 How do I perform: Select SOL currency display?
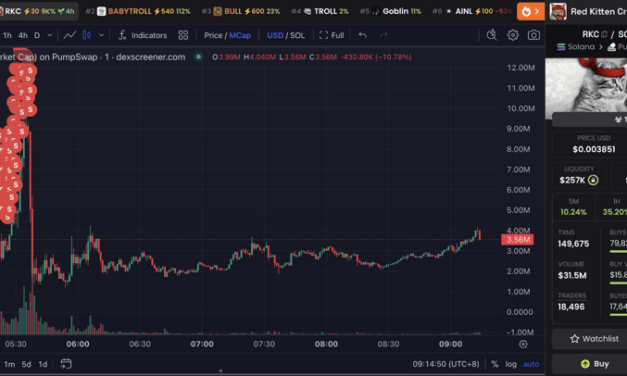(297, 36)
